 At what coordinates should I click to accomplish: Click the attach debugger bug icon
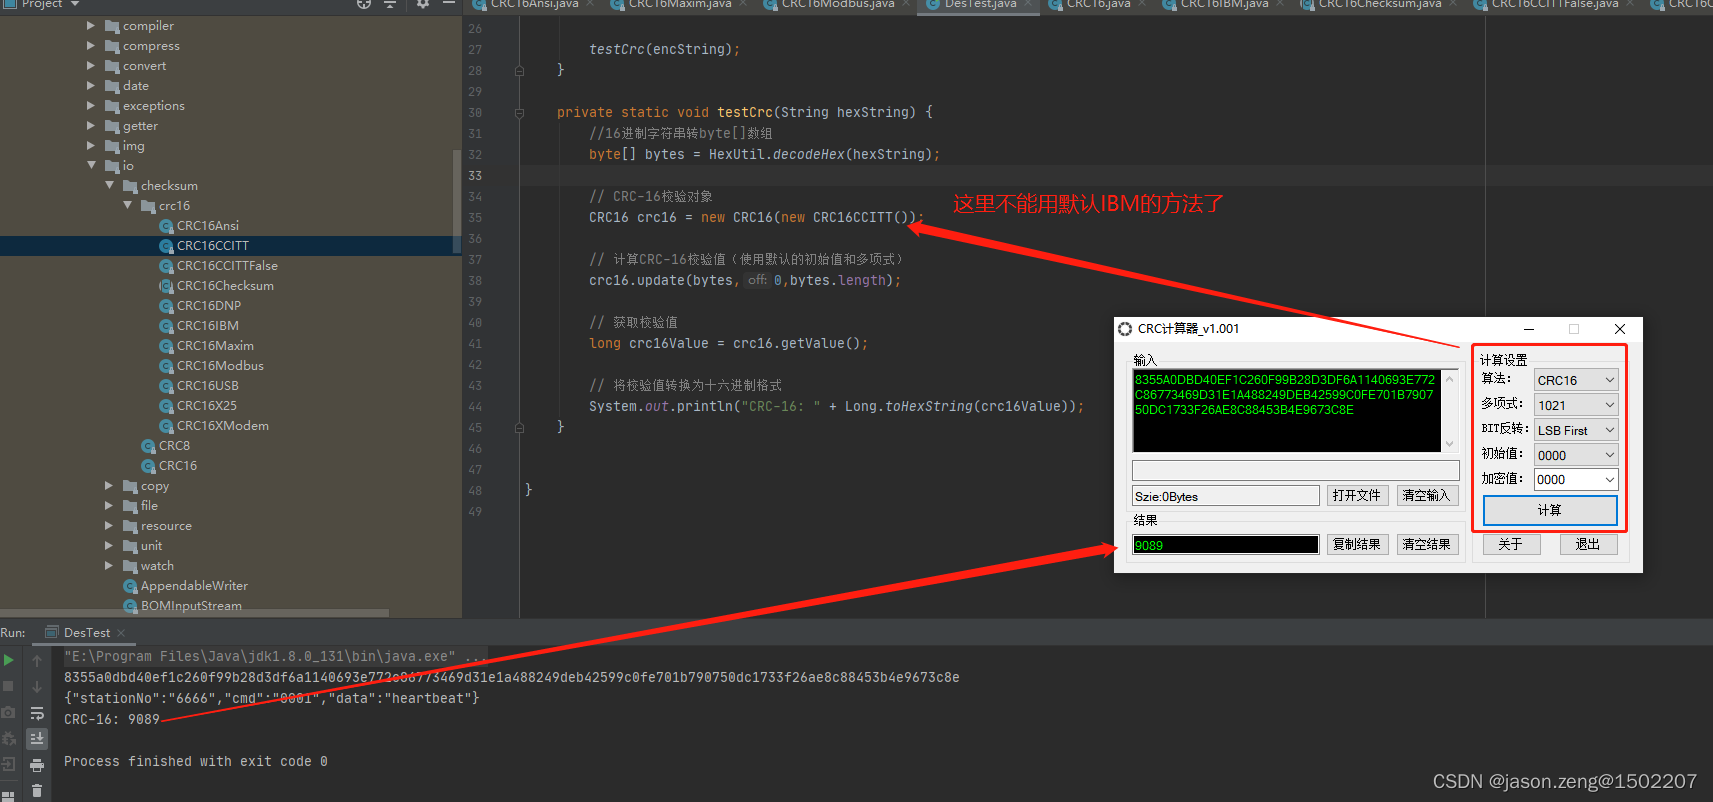pyautogui.click(x=9, y=738)
